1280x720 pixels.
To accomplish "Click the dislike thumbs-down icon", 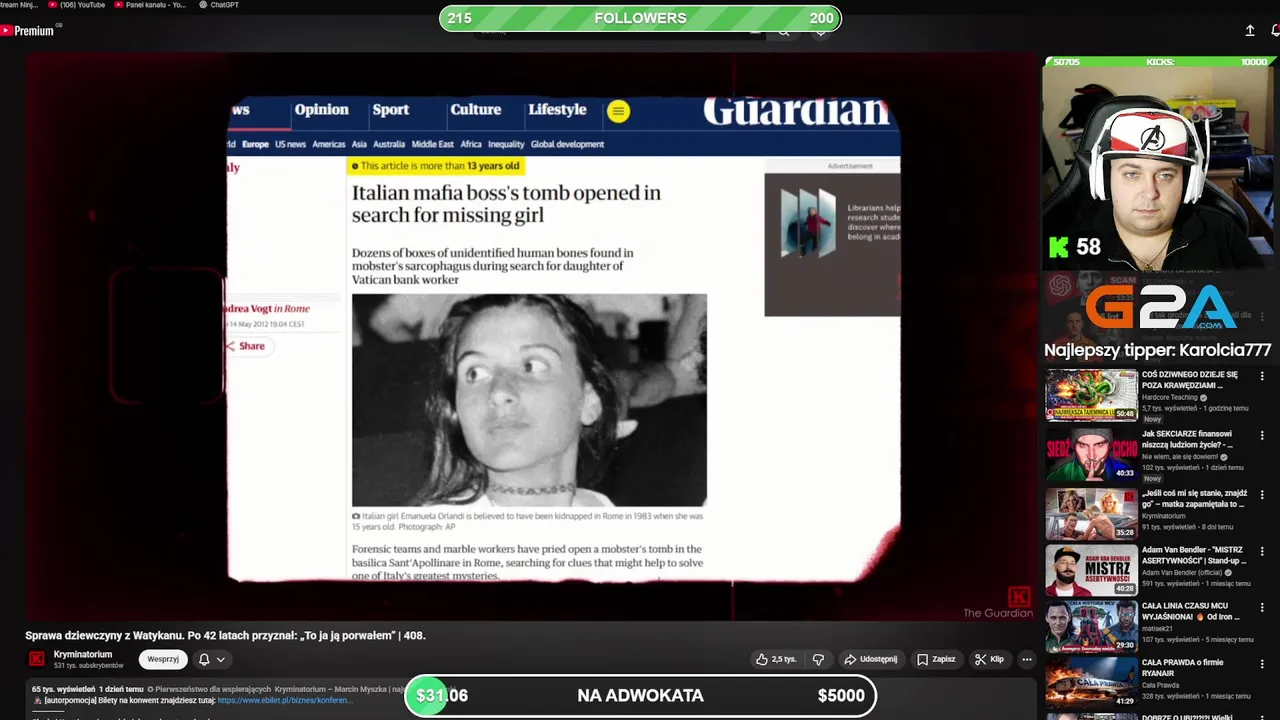I will 818,659.
